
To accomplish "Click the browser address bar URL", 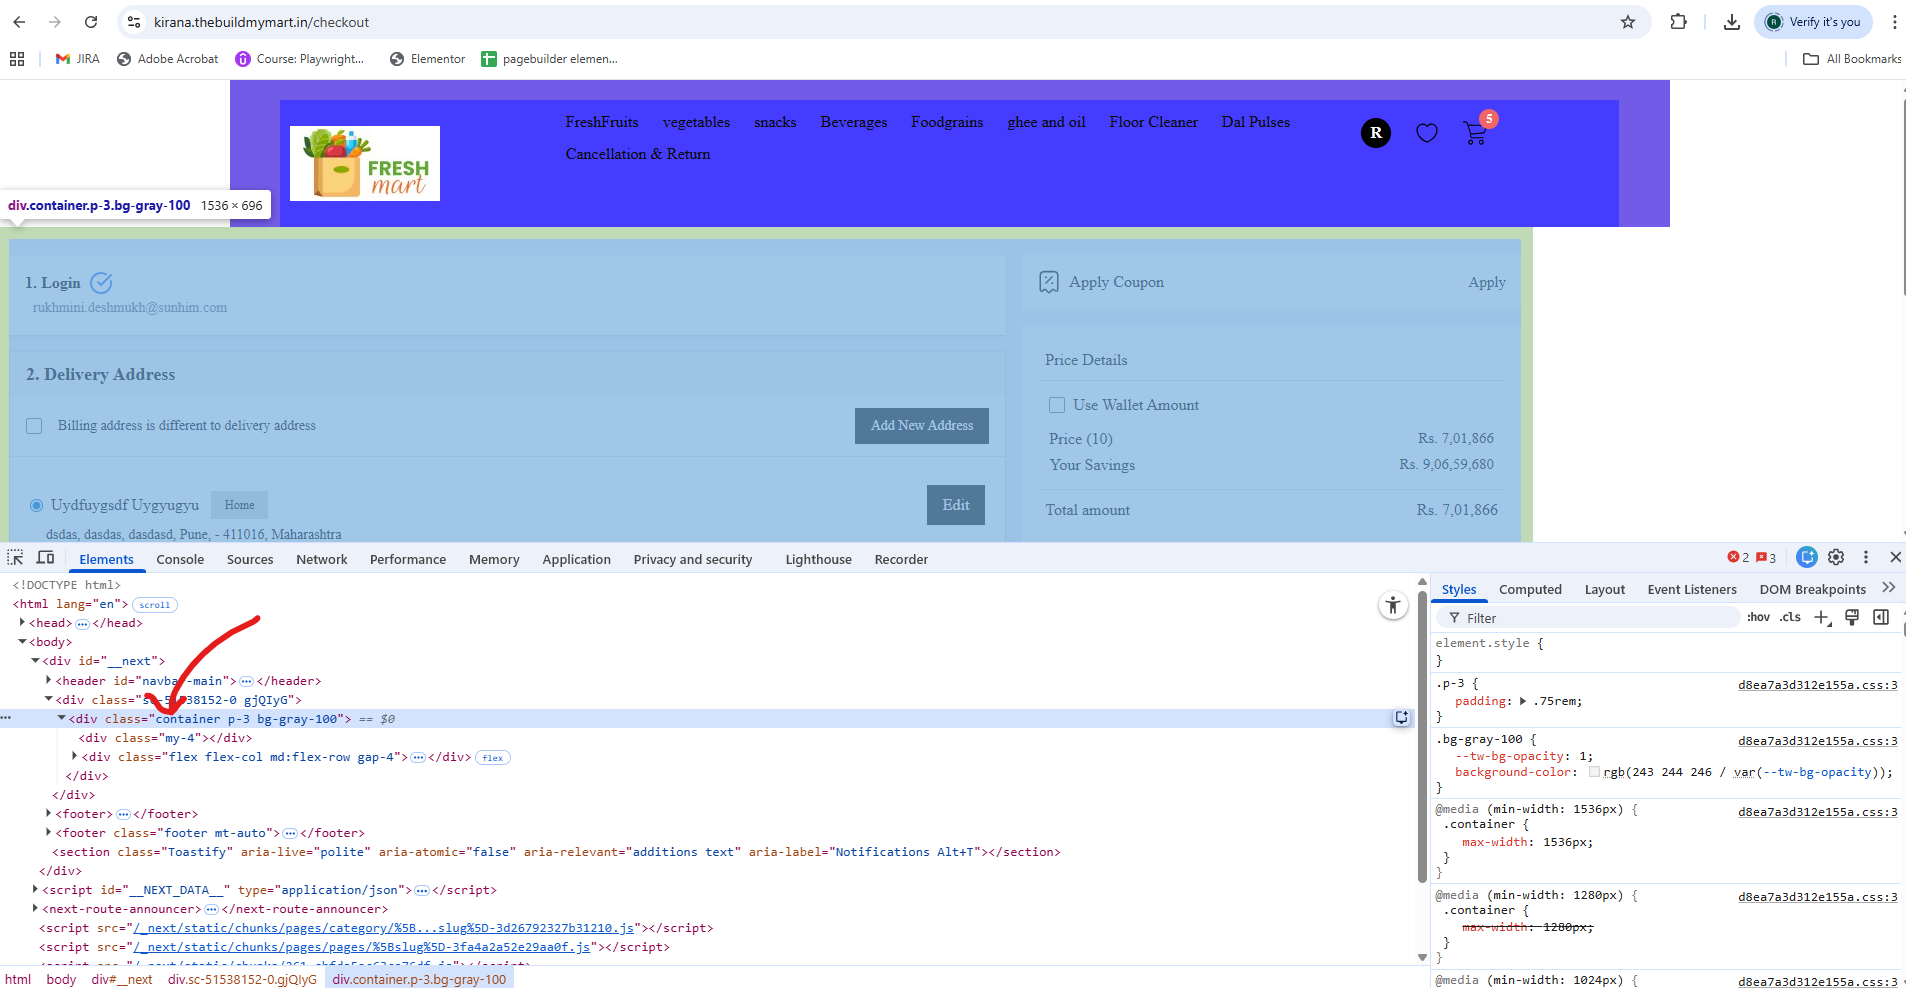I will tap(262, 22).
